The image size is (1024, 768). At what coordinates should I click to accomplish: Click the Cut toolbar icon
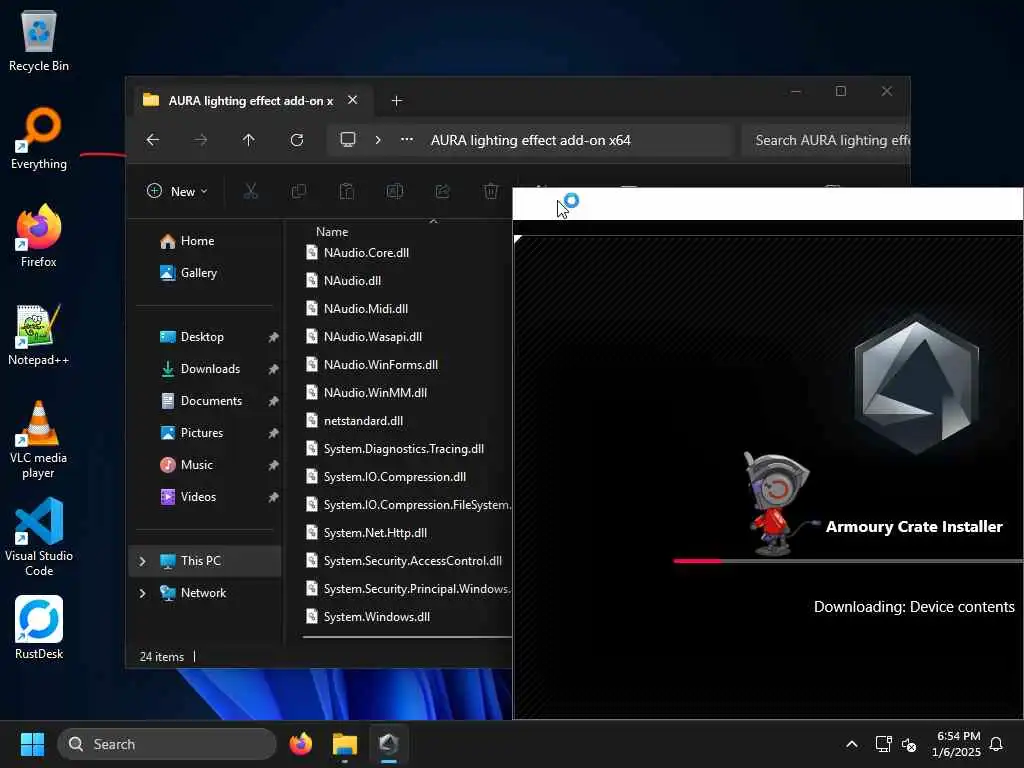251,191
